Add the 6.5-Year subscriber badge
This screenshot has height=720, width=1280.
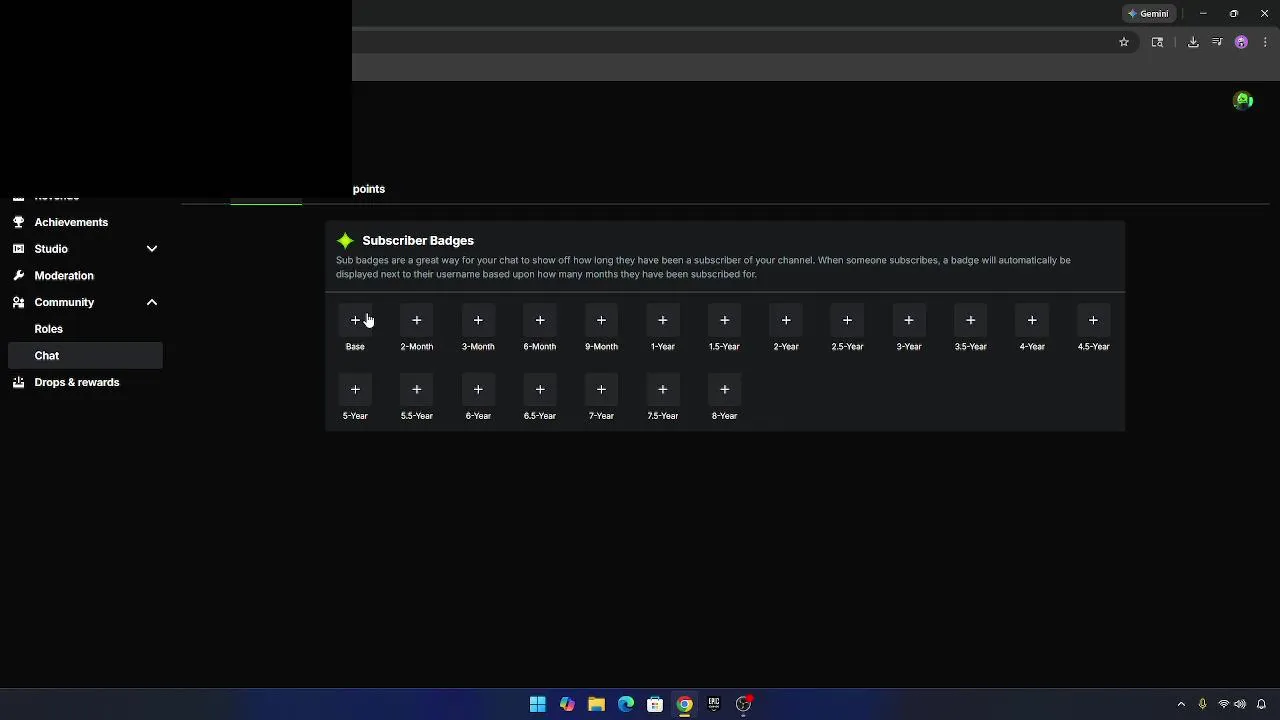[x=540, y=389]
